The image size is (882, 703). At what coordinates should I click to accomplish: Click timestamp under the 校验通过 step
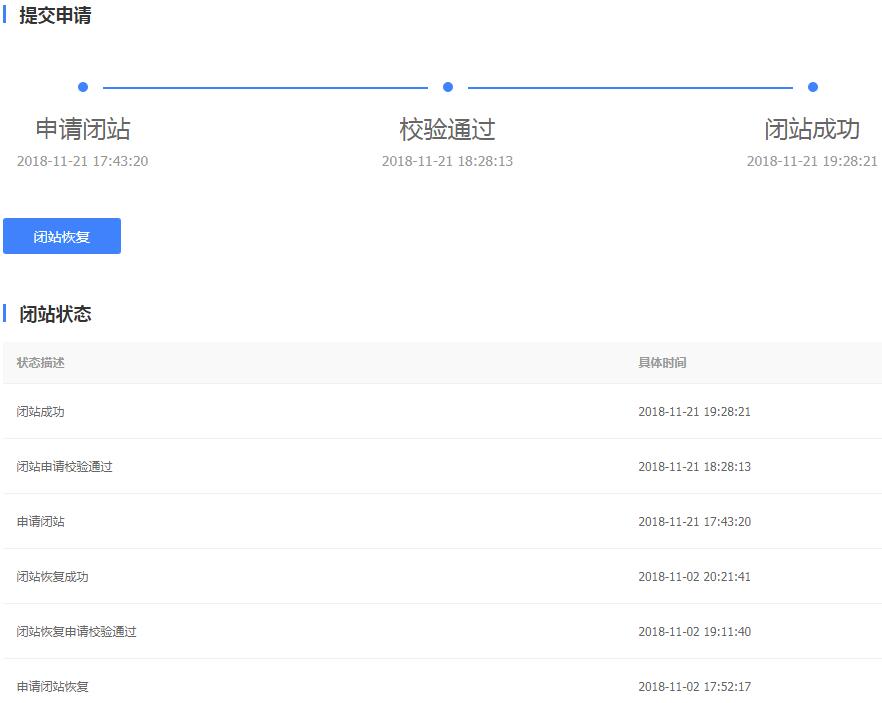tap(447, 161)
